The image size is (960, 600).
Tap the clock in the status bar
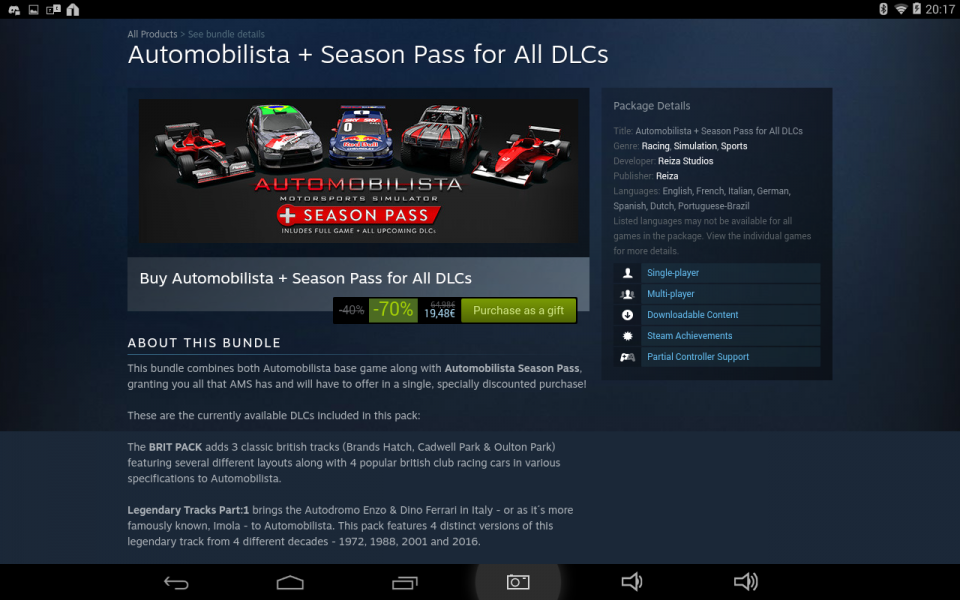940,9
